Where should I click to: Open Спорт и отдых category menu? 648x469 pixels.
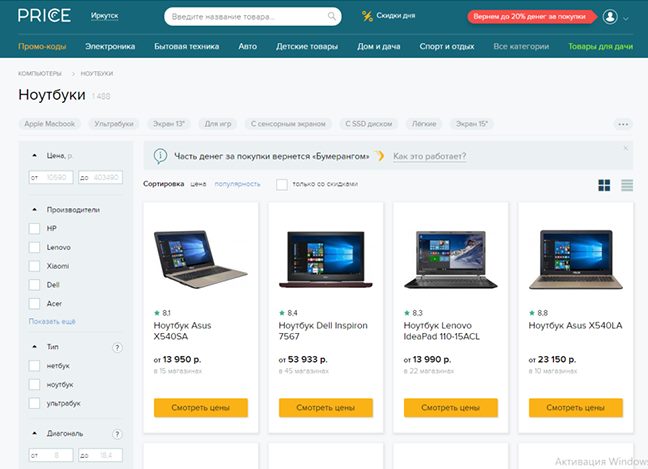point(447,46)
